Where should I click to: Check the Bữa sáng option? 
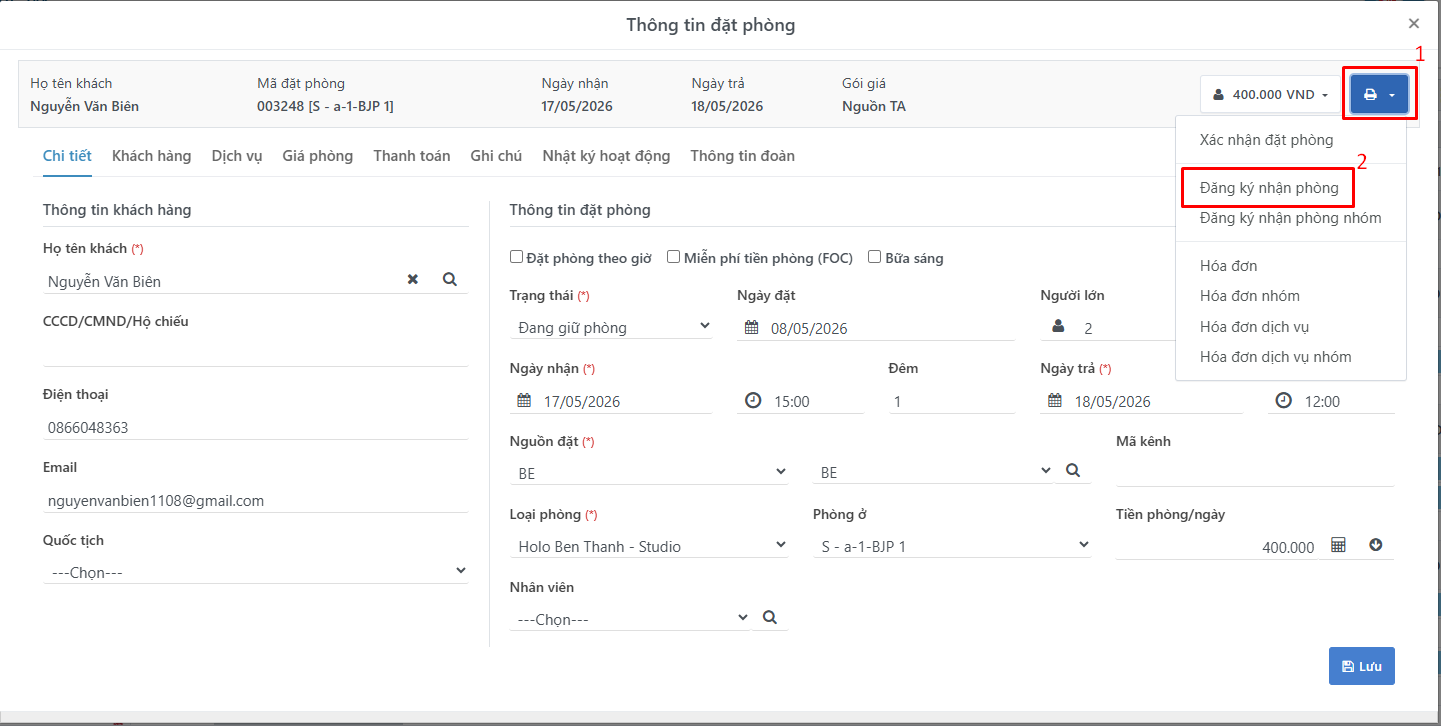tap(875, 257)
